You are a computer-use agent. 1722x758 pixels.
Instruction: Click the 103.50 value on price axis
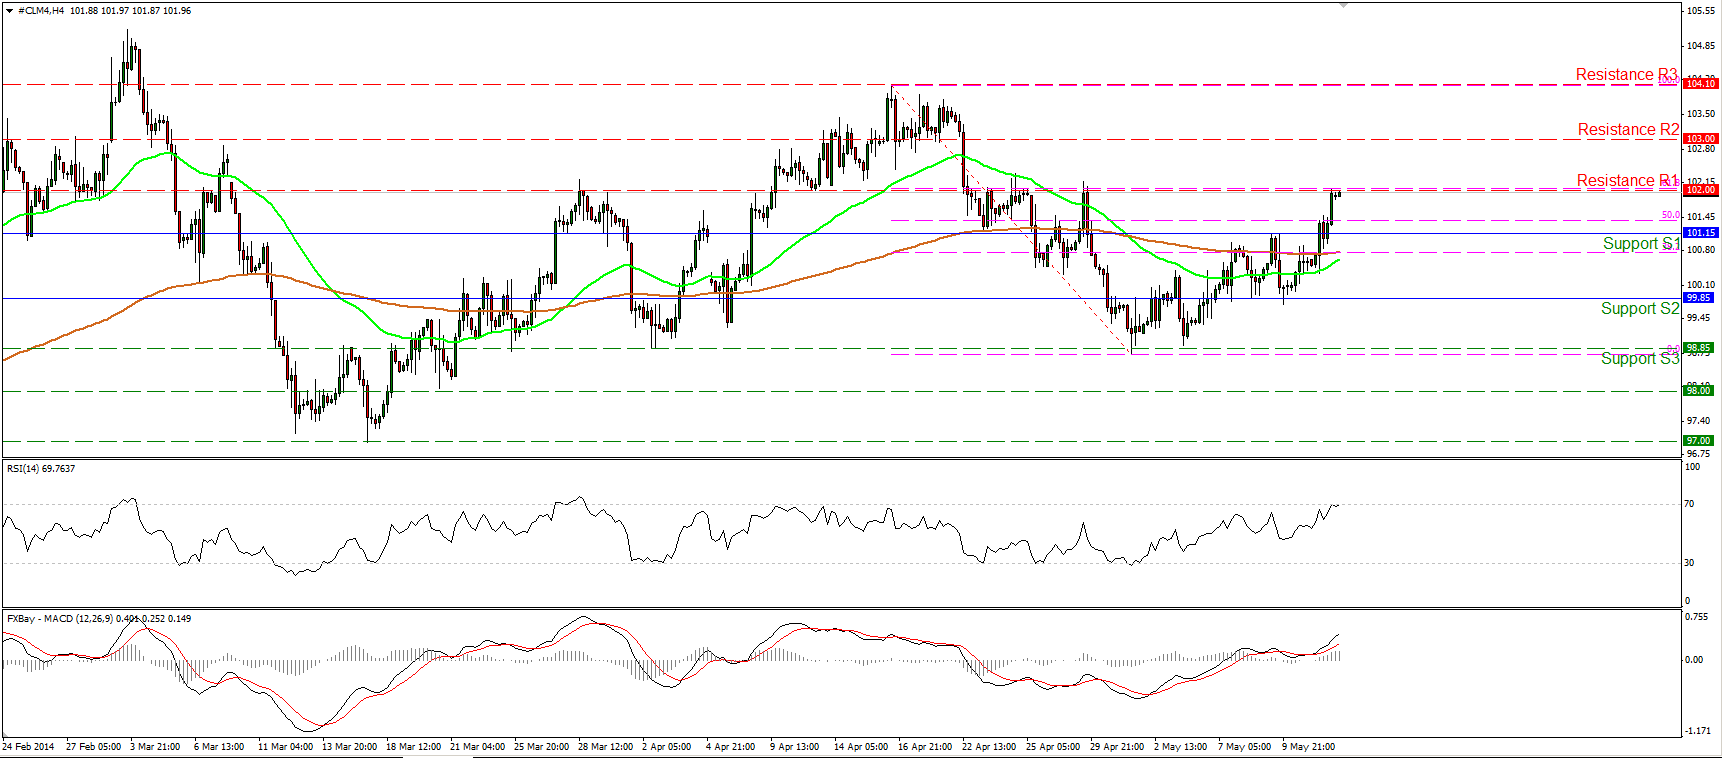click(1701, 115)
